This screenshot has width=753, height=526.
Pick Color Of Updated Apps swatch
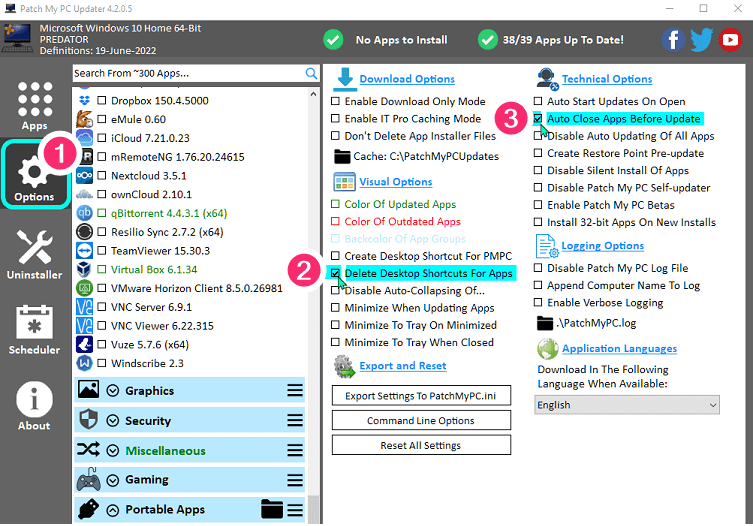pyautogui.click(x=335, y=204)
